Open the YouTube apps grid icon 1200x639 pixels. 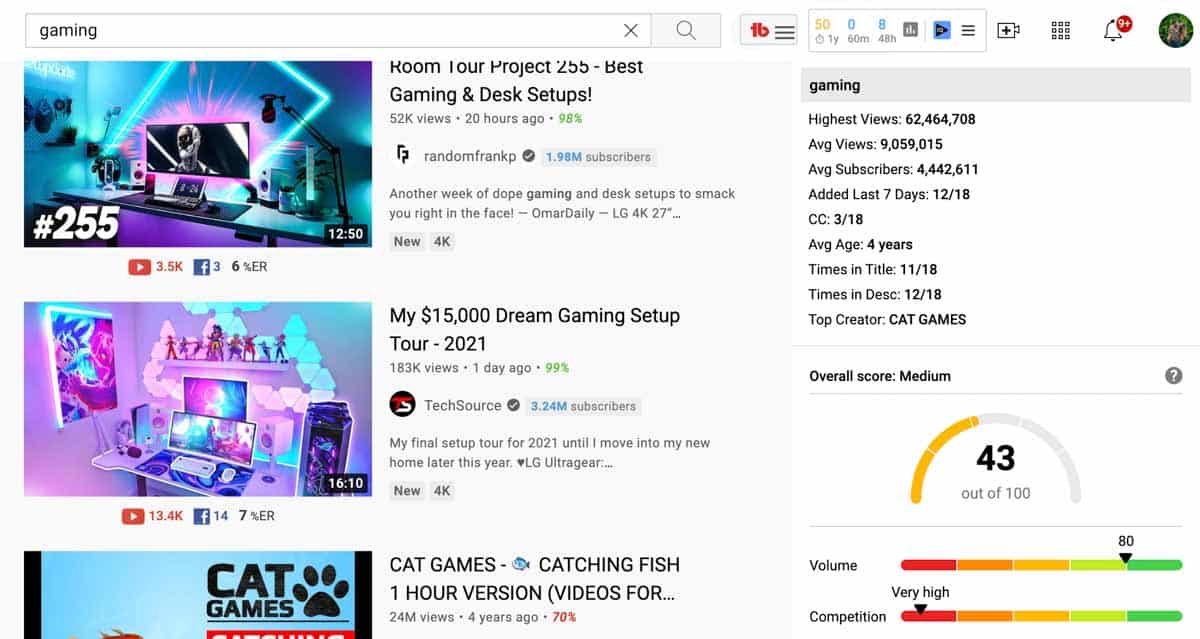point(1060,30)
